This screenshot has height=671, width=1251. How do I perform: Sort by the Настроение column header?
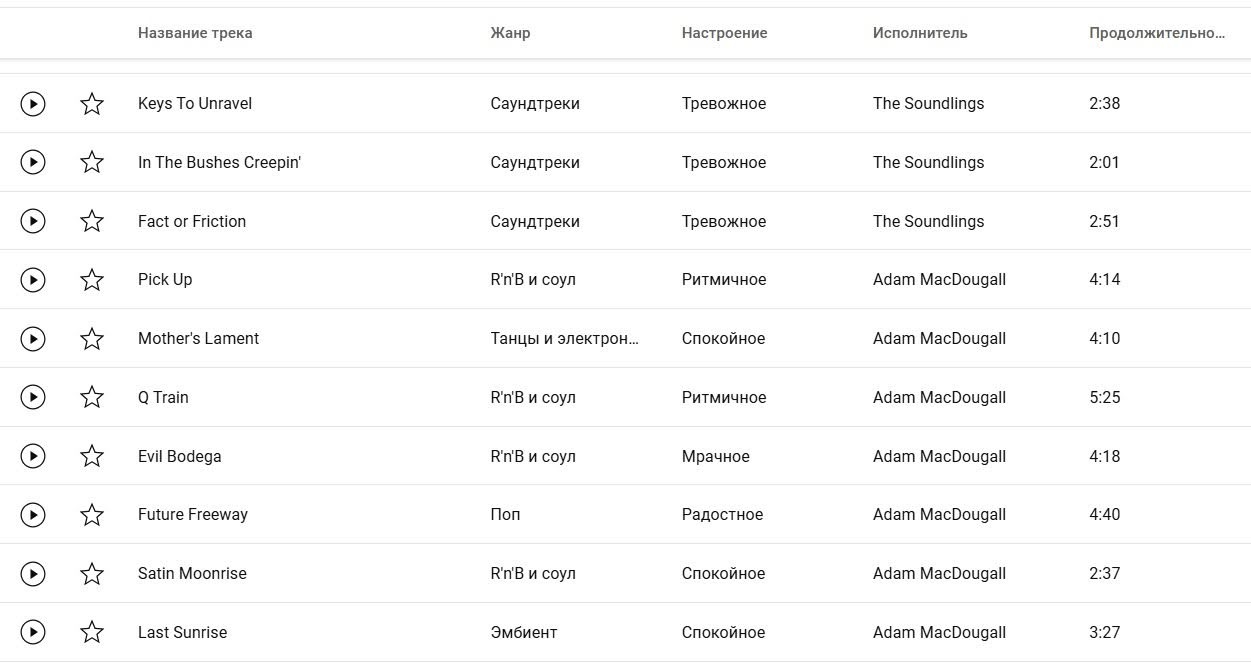[x=724, y=33]
